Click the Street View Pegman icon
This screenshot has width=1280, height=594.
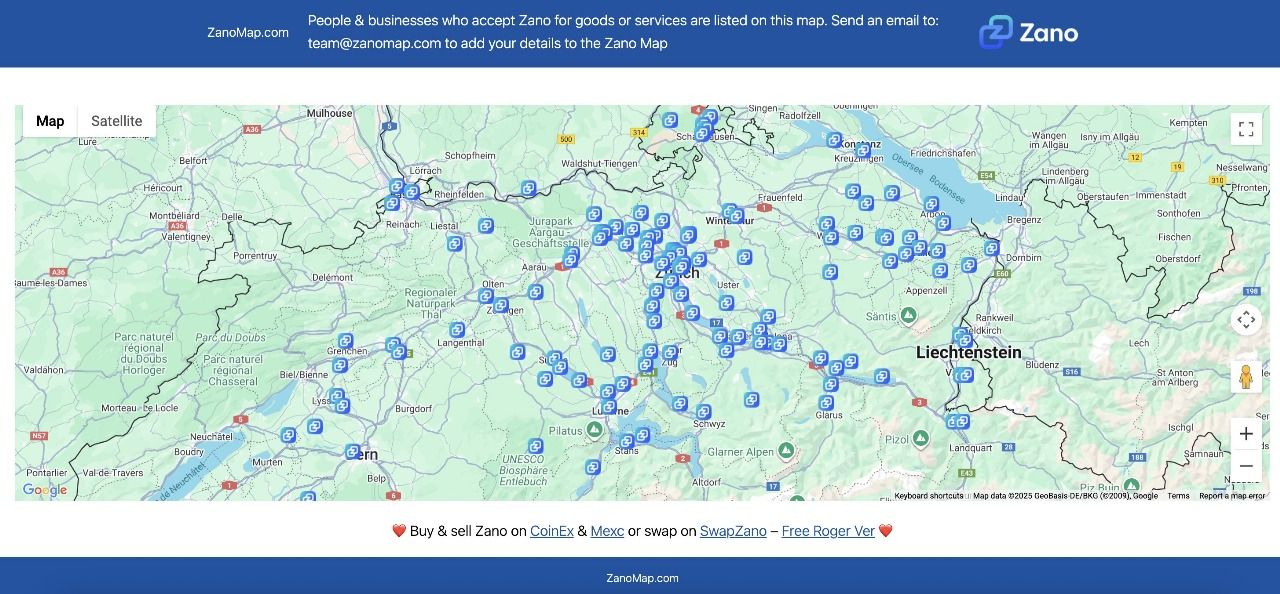click(x=1246, y=377)
